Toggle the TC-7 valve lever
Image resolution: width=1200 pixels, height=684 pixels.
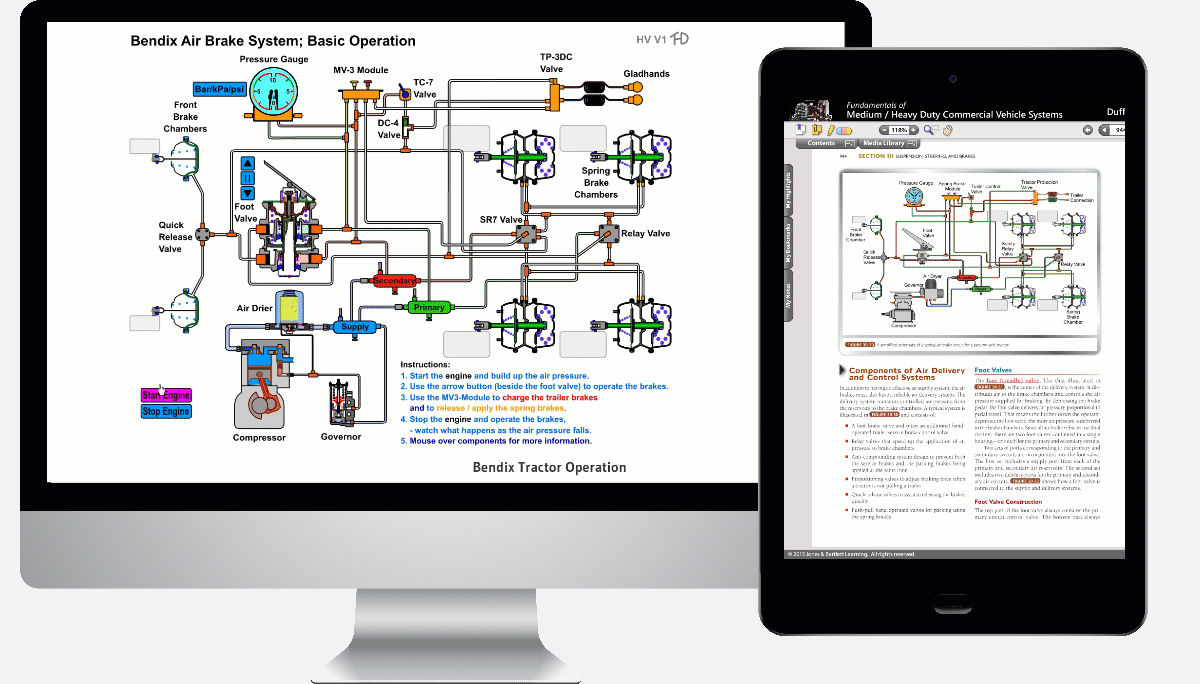pyautogui.click(x=404, y=93)
